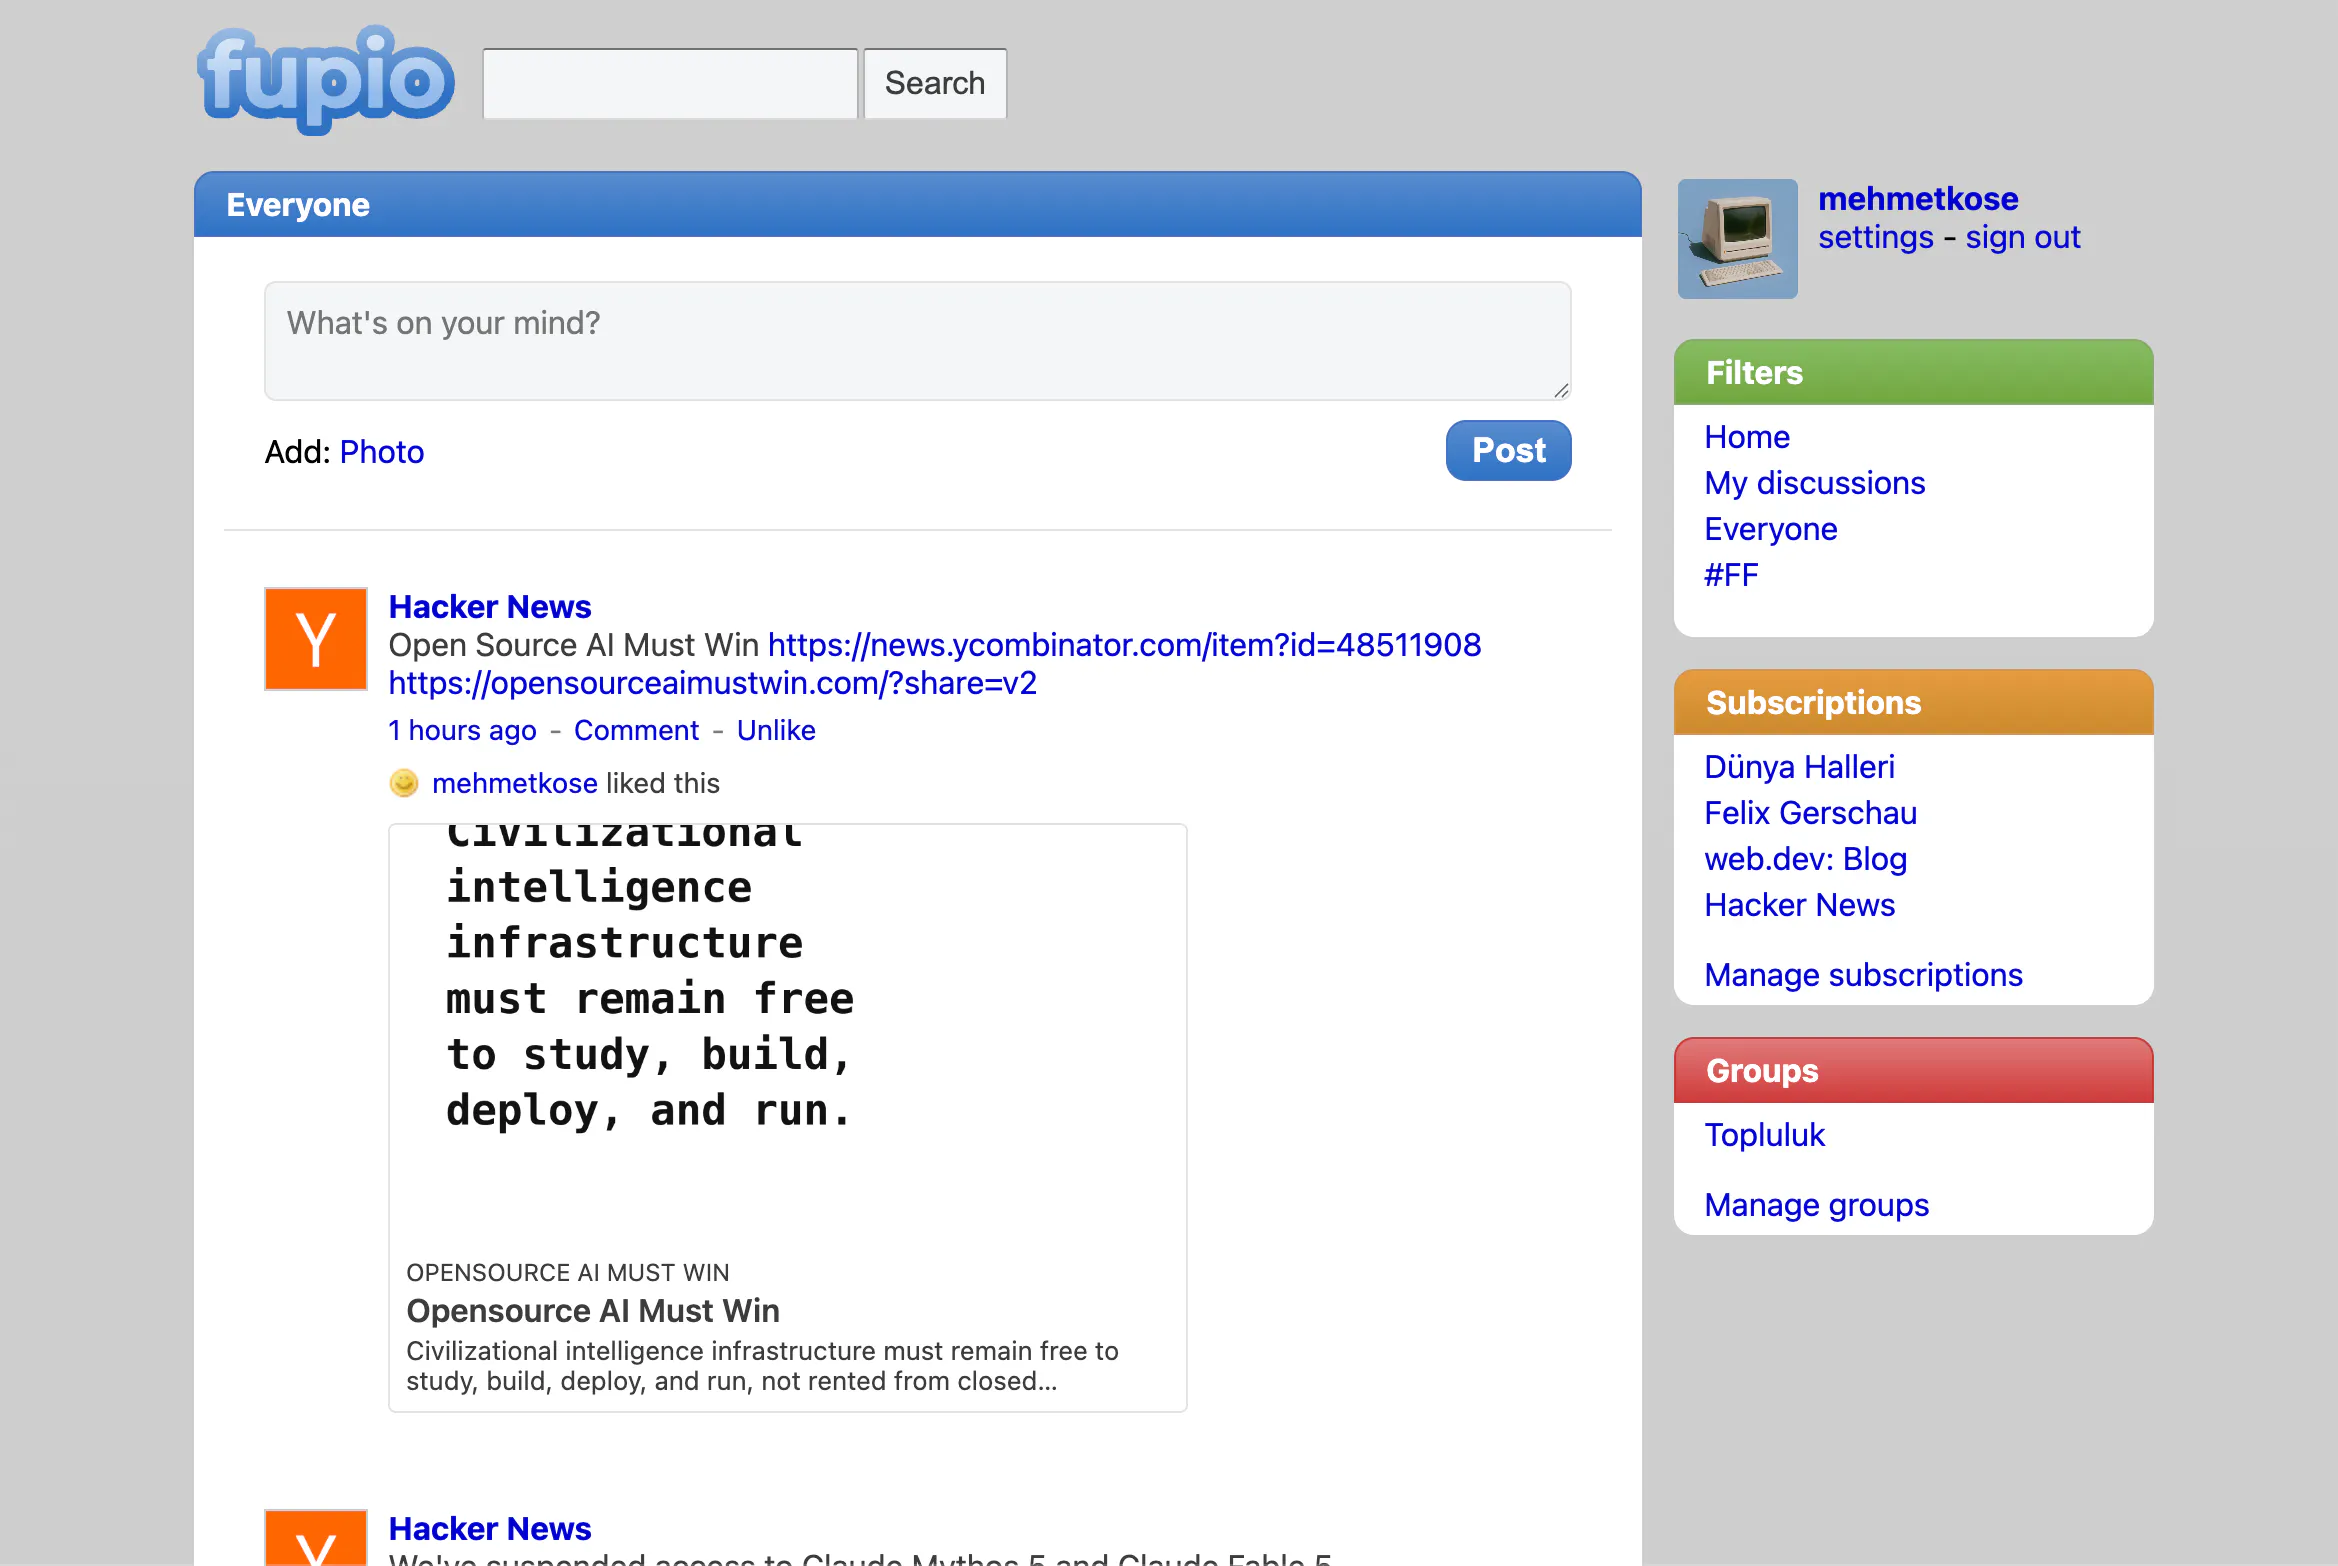Open the 'Opensource AI Must Win' preview title
Screen dimensions: 2338x1566
(593, 1311)
